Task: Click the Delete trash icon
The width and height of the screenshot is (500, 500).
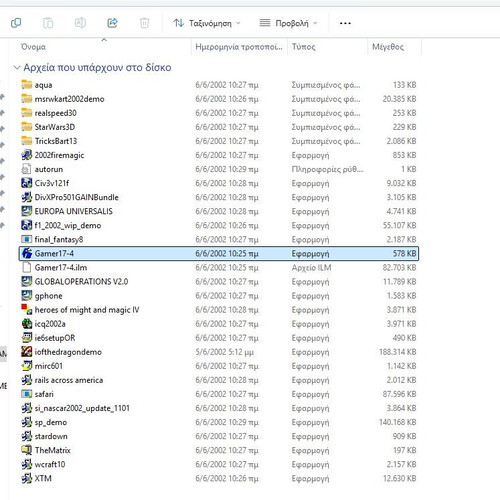Action: click(x=144, y=23)
